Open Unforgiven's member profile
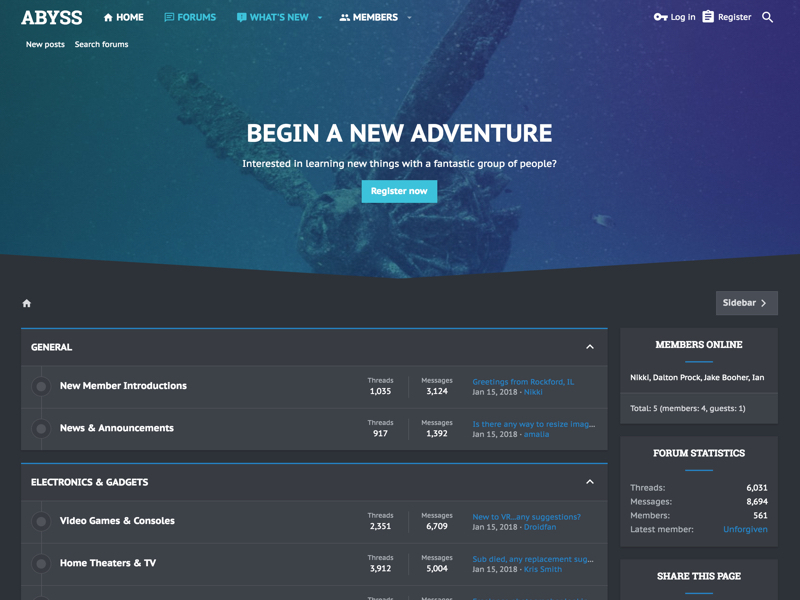 pyautogui.click(x=745, y=529)
